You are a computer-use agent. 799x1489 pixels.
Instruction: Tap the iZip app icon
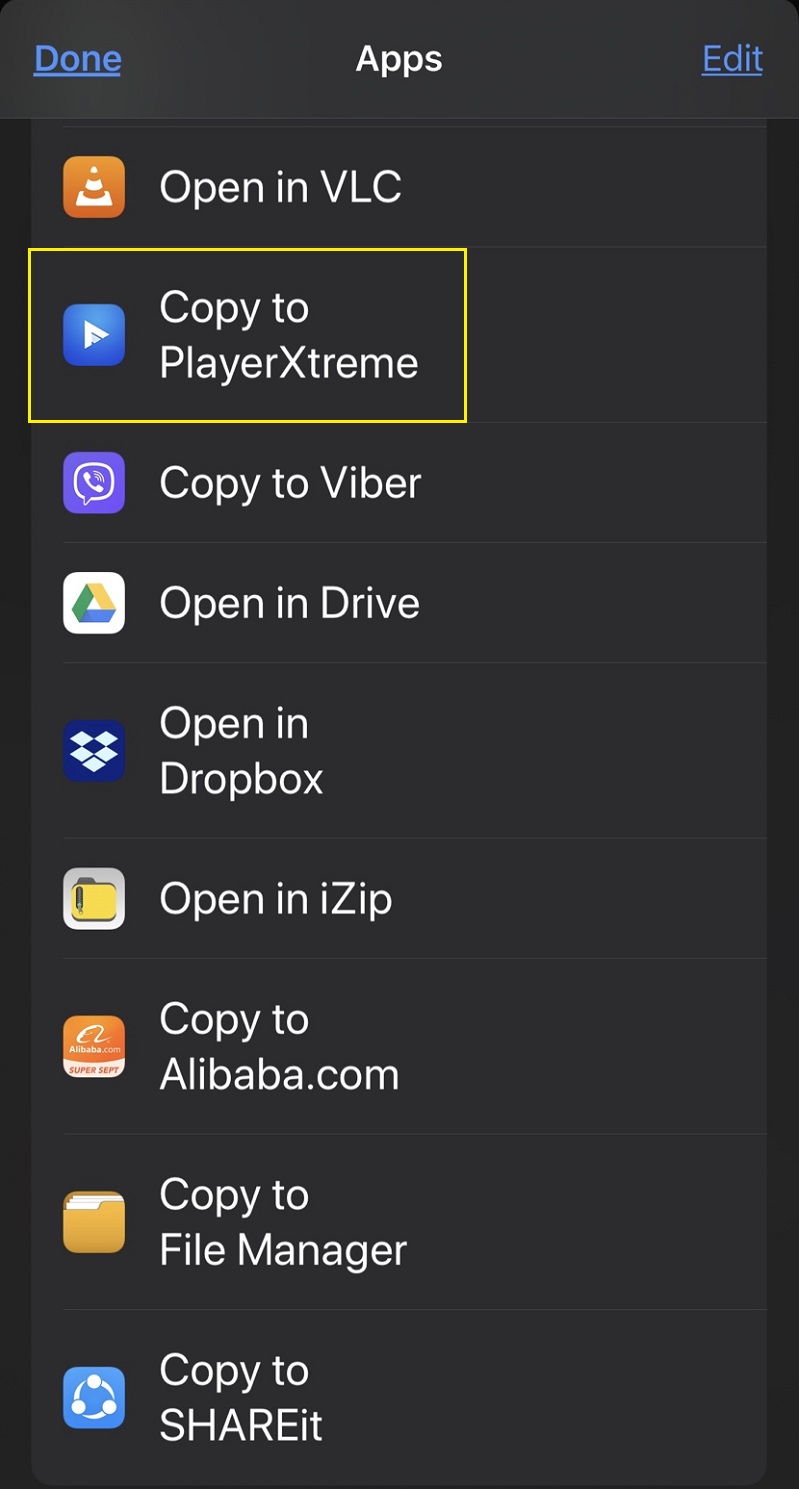point(93,898)
